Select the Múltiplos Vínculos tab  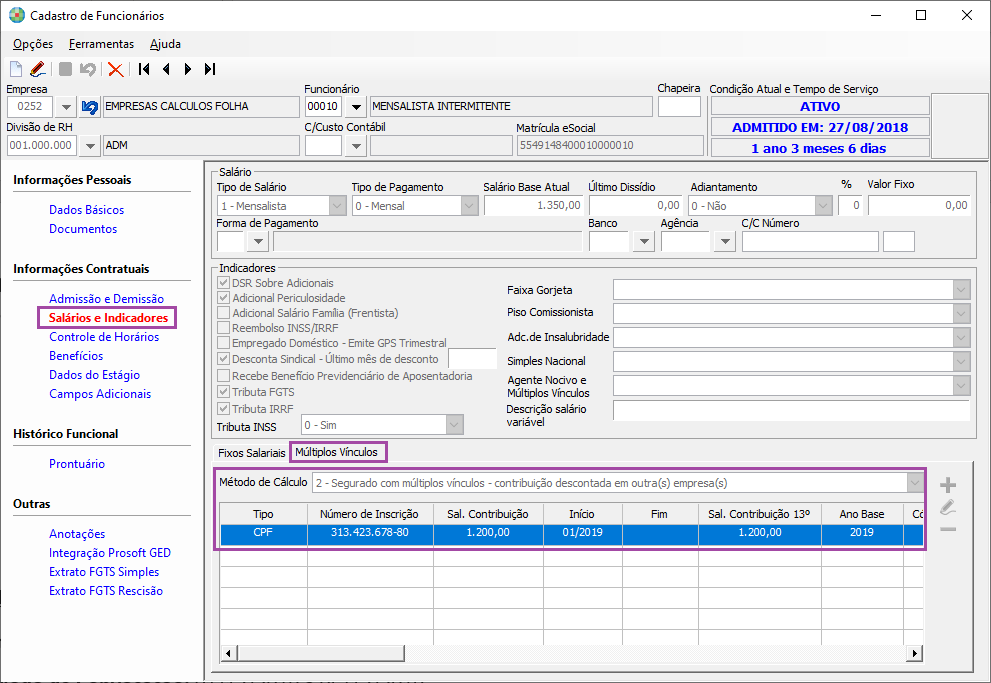pyautogui.click(x=336, y=452)
